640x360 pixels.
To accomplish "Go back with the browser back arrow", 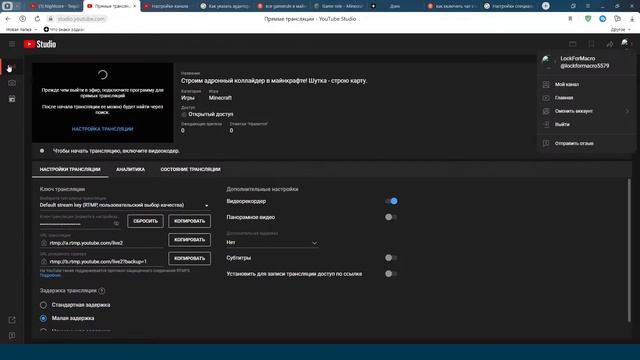I will click(x=8, y=19).
